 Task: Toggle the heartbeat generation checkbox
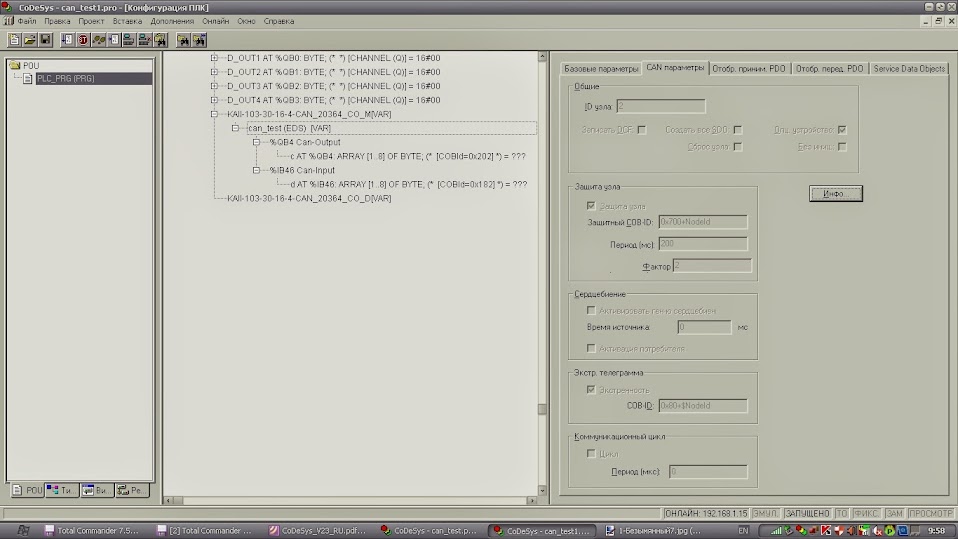pos(591,310)
